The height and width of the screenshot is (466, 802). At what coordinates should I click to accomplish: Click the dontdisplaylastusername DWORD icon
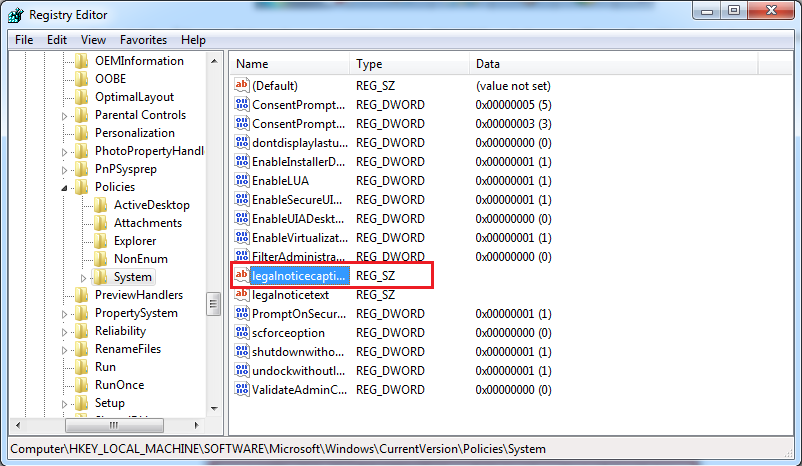click(x=241, y=143)
